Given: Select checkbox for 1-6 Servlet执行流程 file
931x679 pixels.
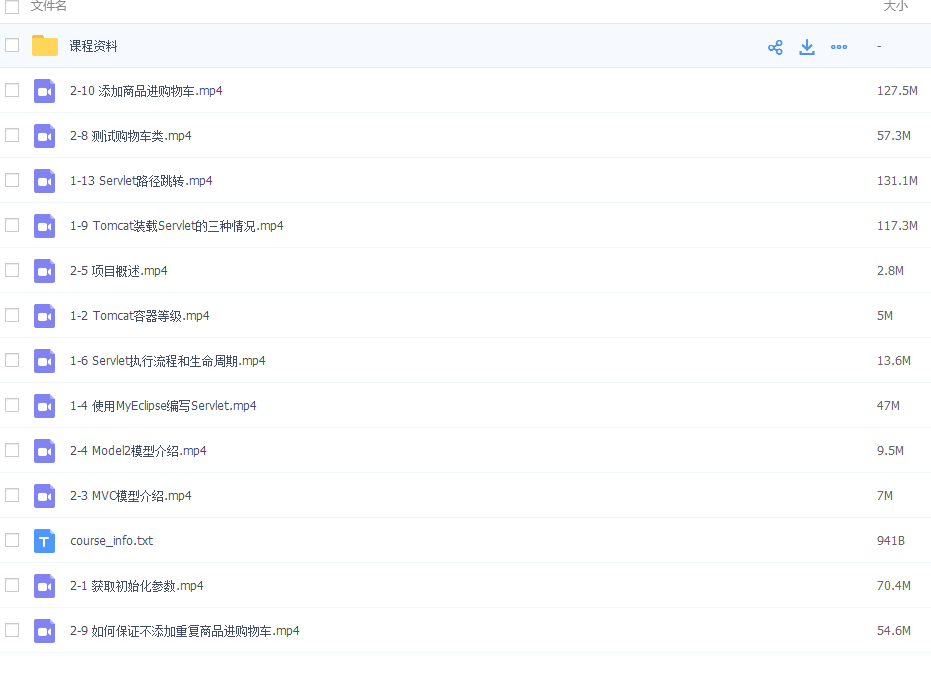Looking at the screenshot, I should [12, 360].
